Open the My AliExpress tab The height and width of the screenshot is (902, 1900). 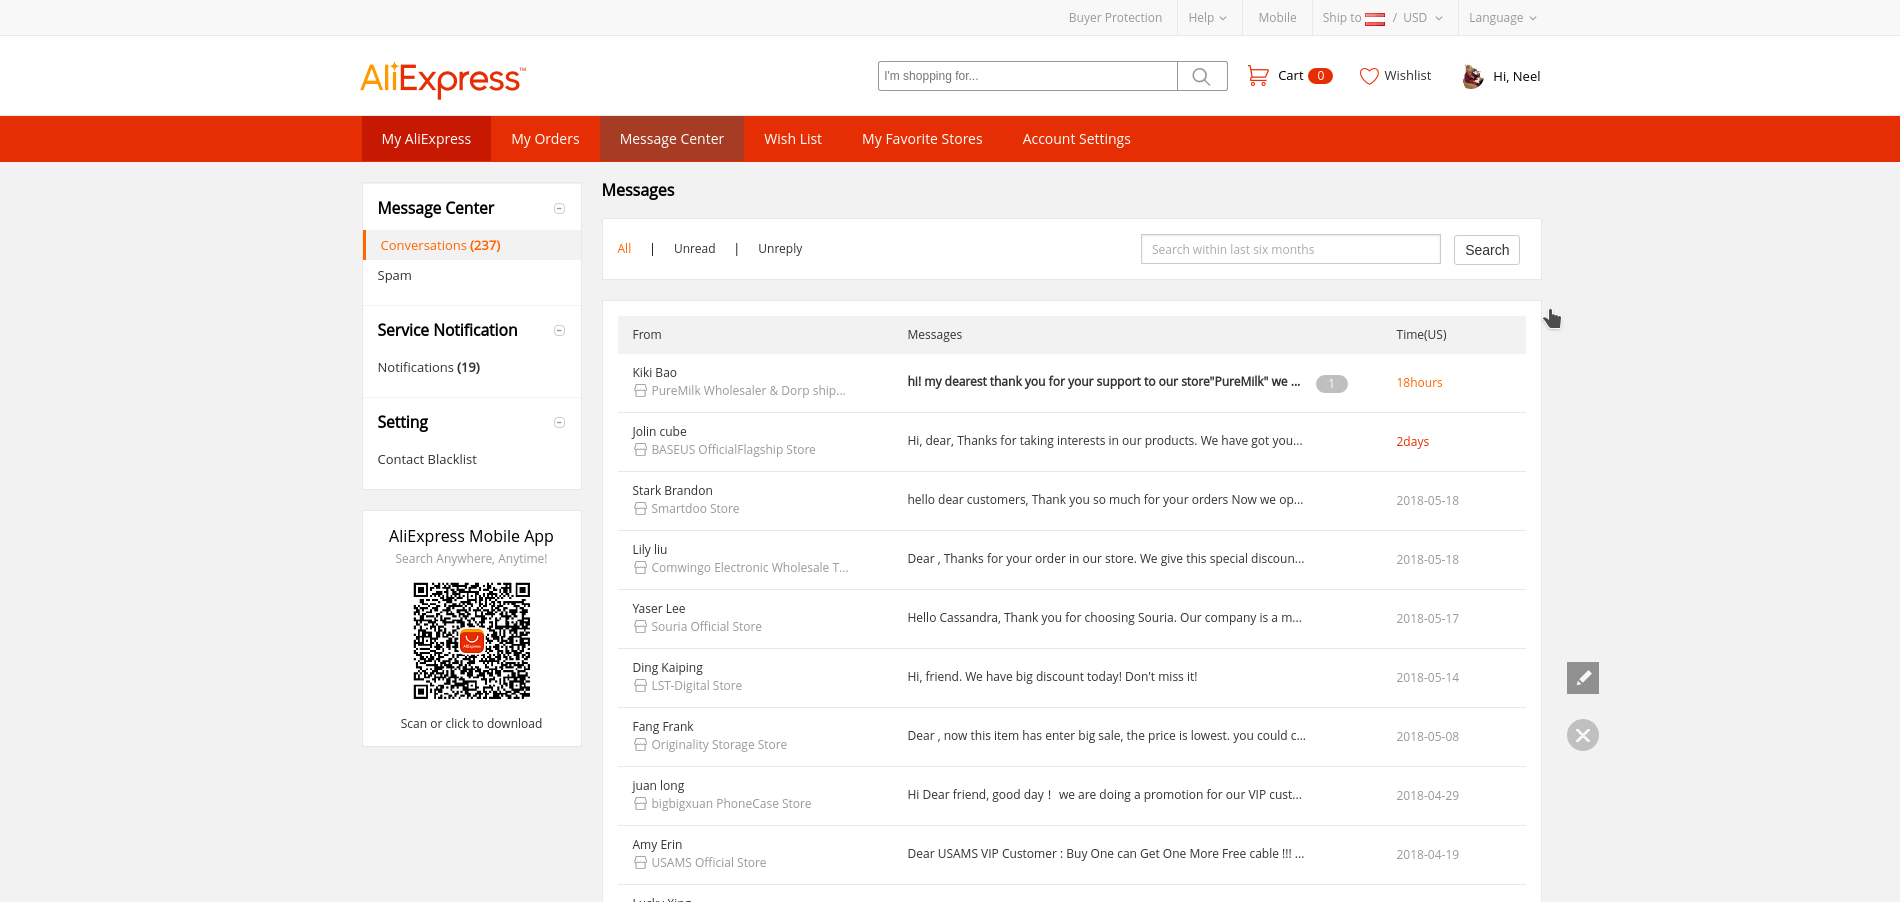(426, 139)
